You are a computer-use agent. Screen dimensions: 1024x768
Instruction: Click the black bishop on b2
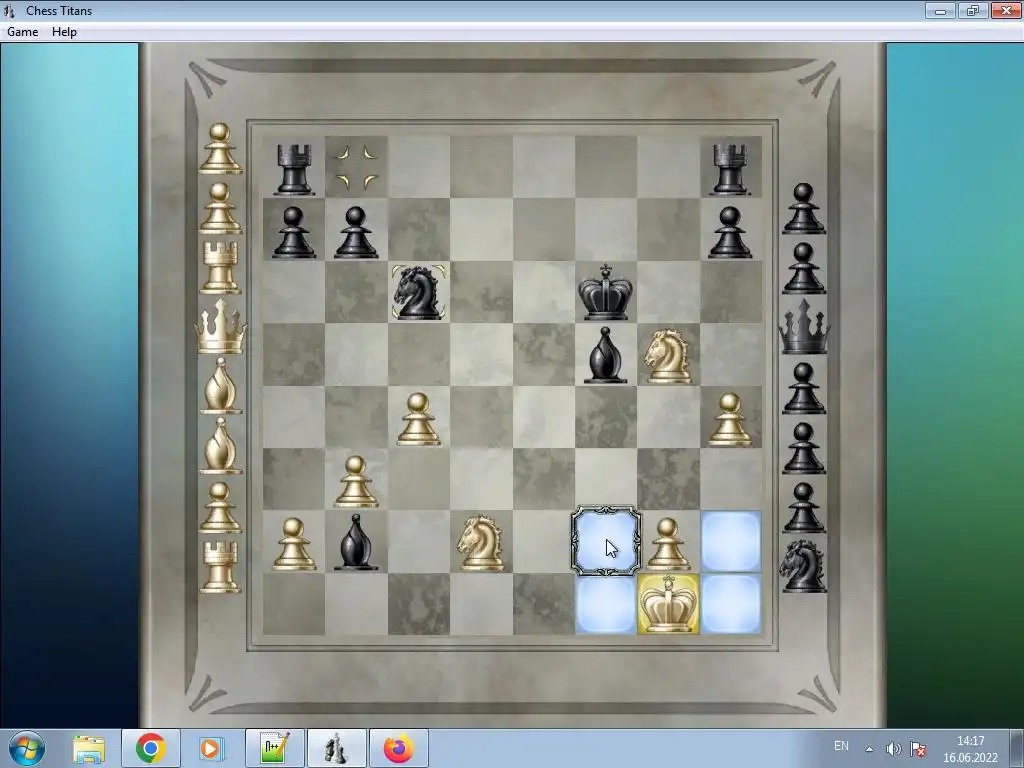pos(356,542)
